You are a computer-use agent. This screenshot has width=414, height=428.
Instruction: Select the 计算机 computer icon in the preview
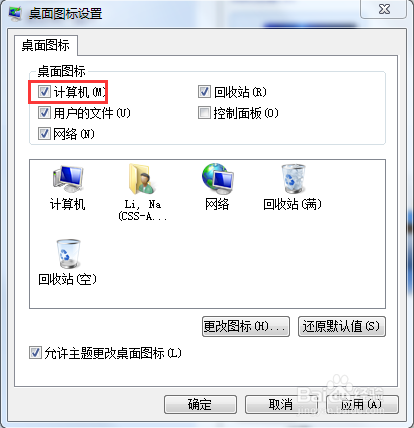click(68, 179)
